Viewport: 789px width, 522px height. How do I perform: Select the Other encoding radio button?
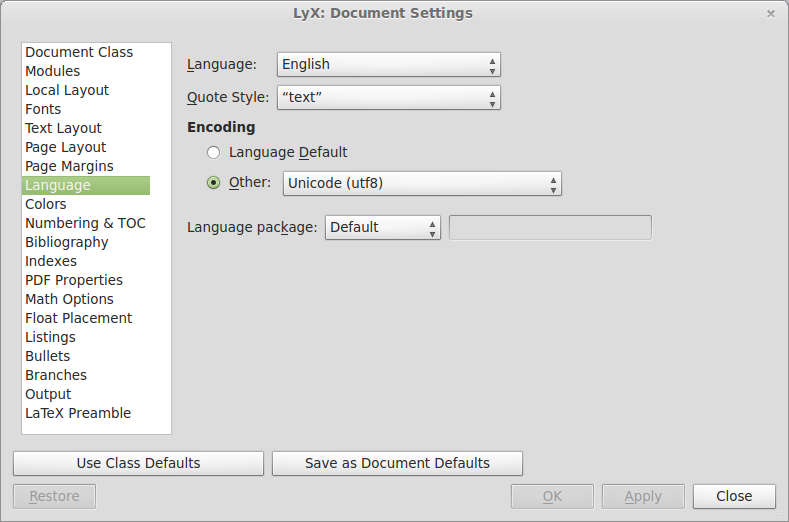pyautogui.click(x=213, y=183)
